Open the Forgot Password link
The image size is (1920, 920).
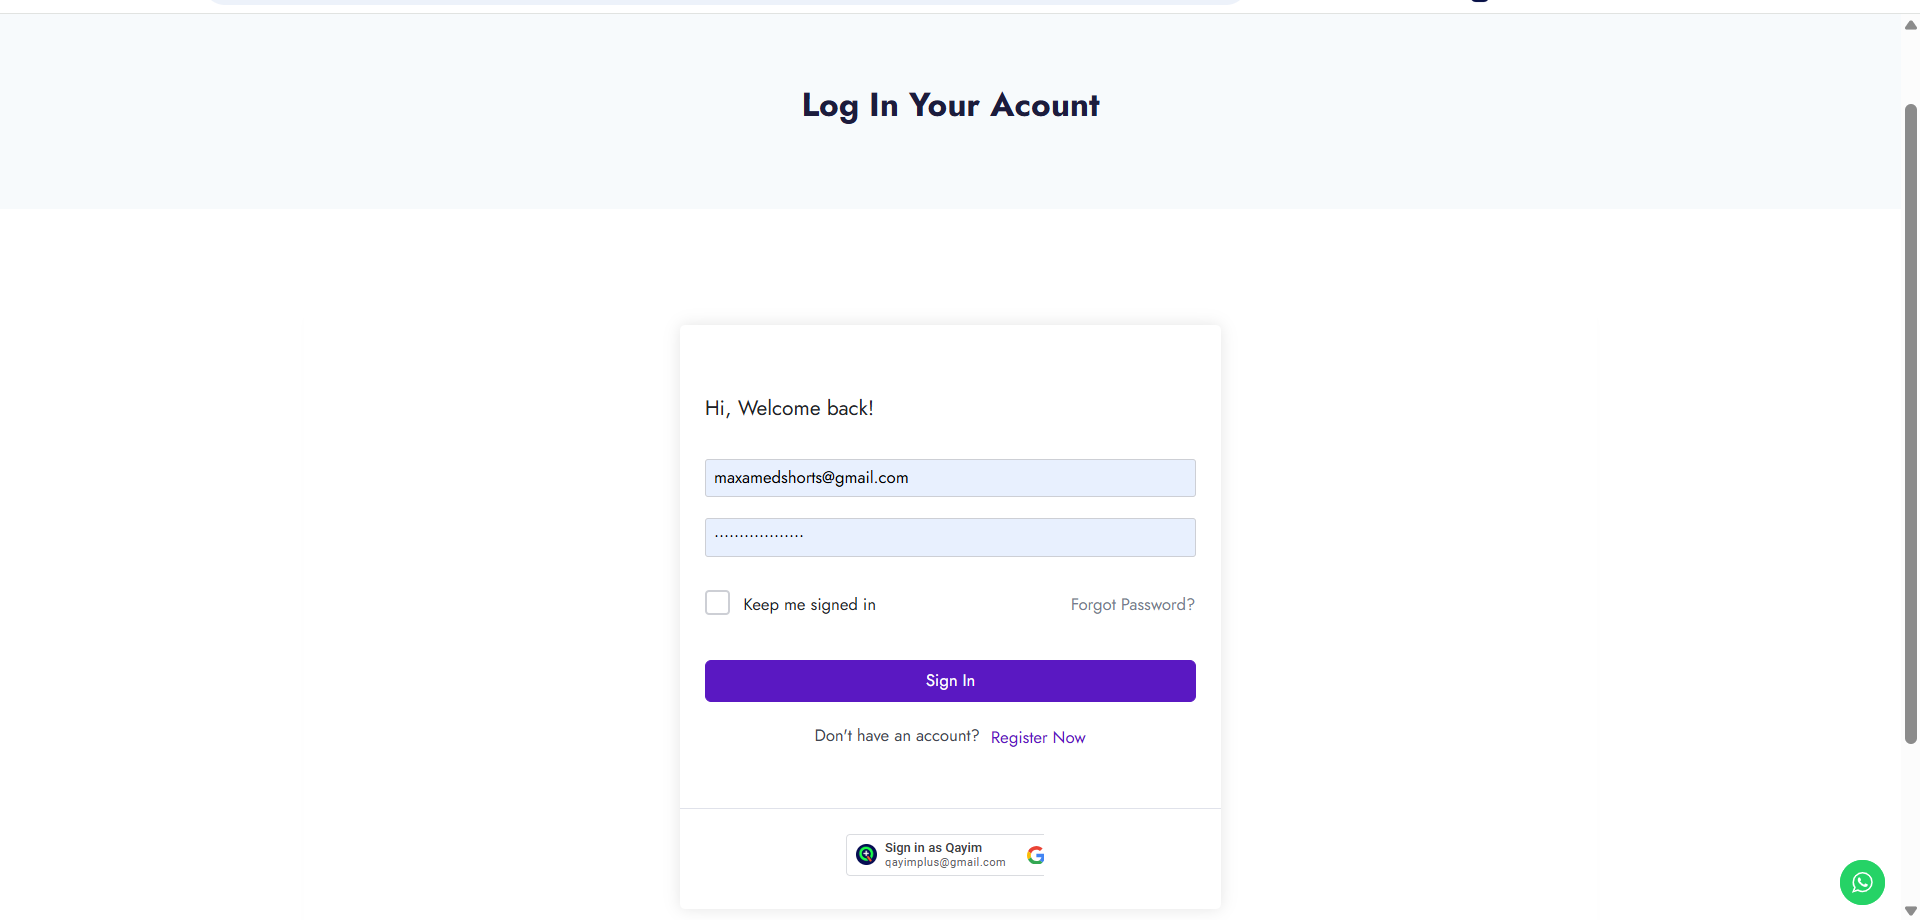coord(1132,605)
